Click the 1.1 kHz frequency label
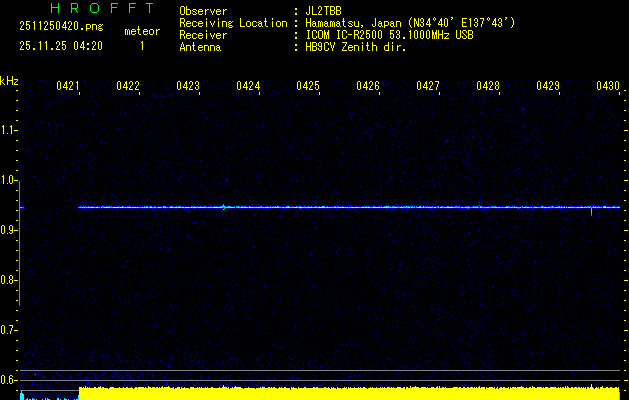 [9, 130]
